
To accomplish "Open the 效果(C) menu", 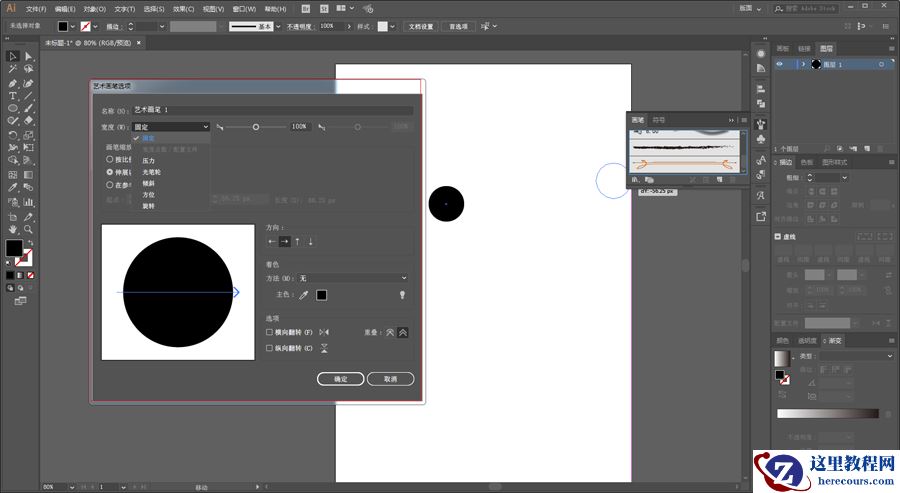I will 183,8.
